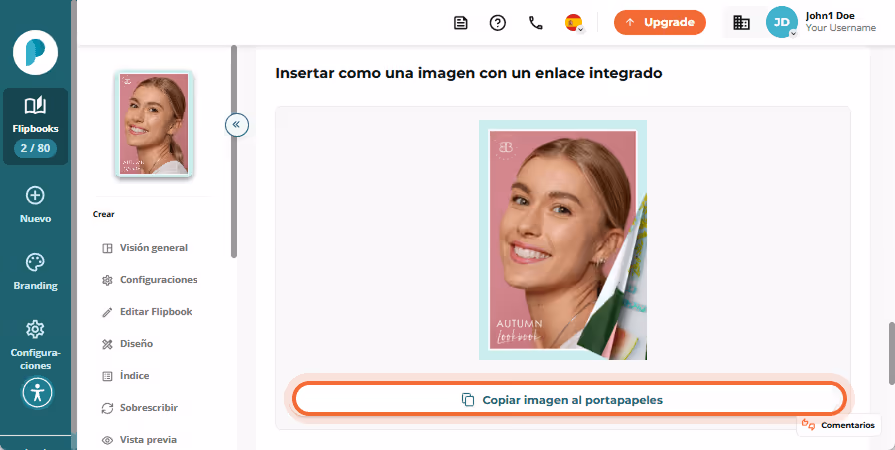Click the phone contact icon
Screen dimensions: 895x450
(x=535, y=23)
